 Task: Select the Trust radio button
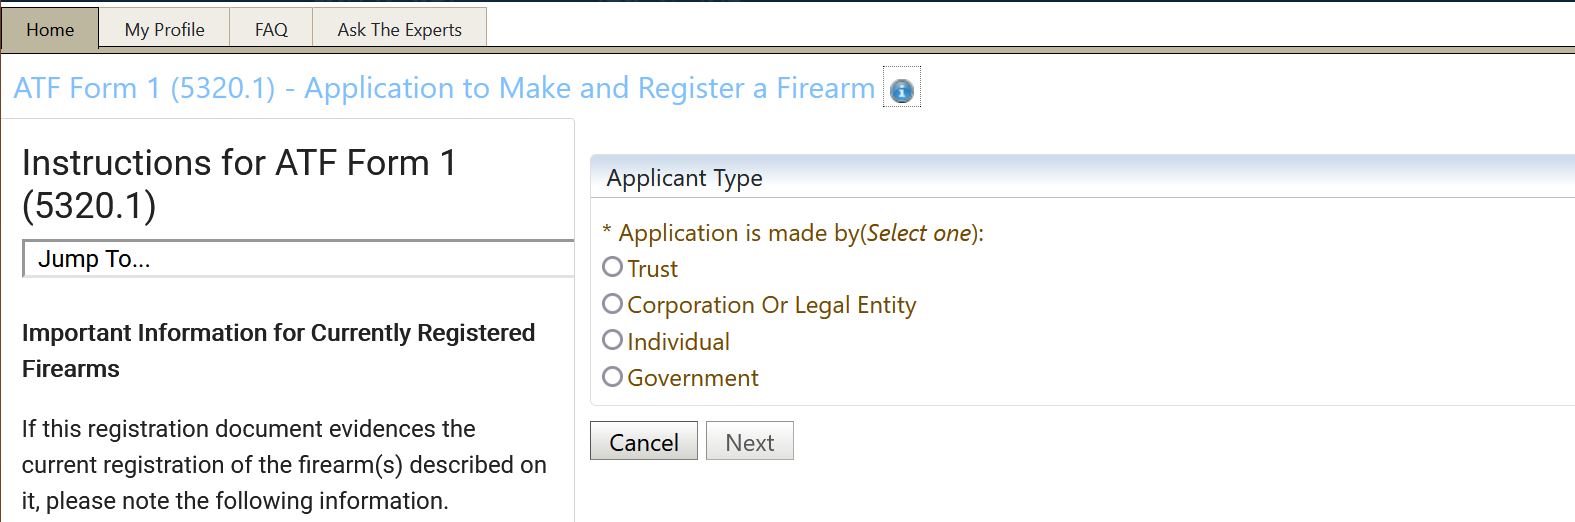613,267
